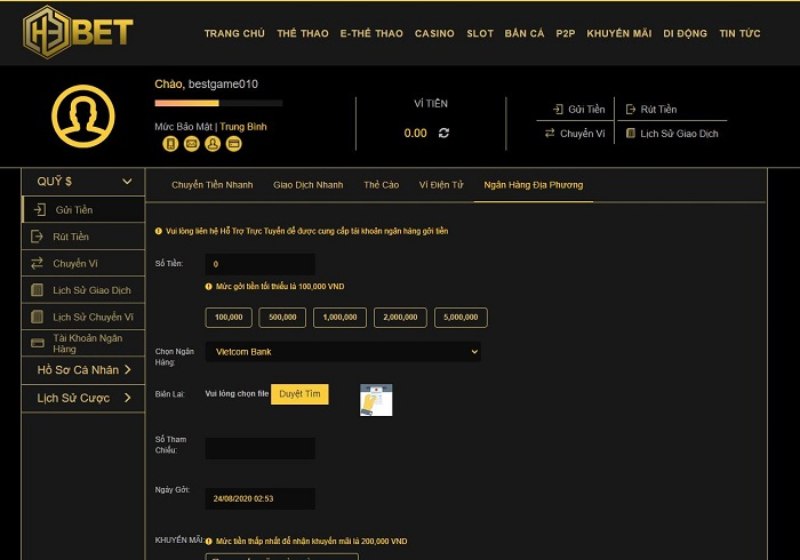
Task: Click the email verification security icon
Action: (x=191, y=144)
